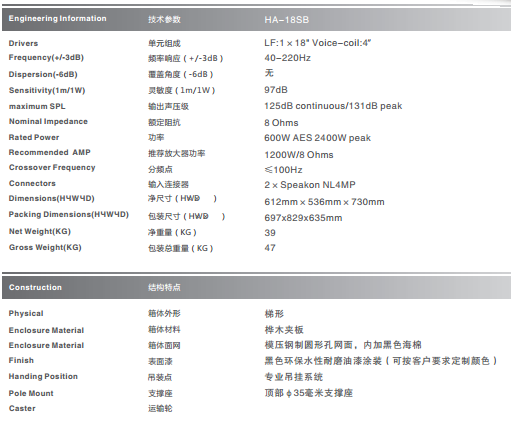Select the HA-18SB model heading
Screen dimensions: 511x425
[287, 20]
